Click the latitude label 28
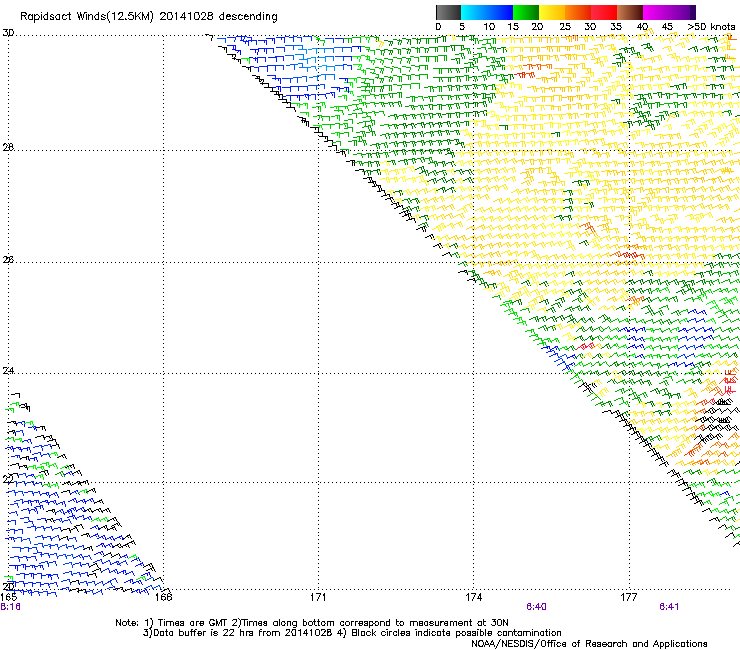 (8, 147)
